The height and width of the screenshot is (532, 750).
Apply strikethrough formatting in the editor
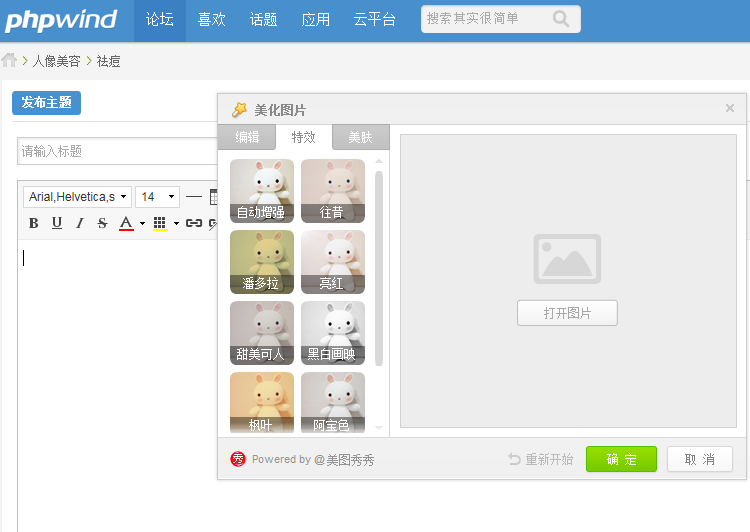[102, 223]
